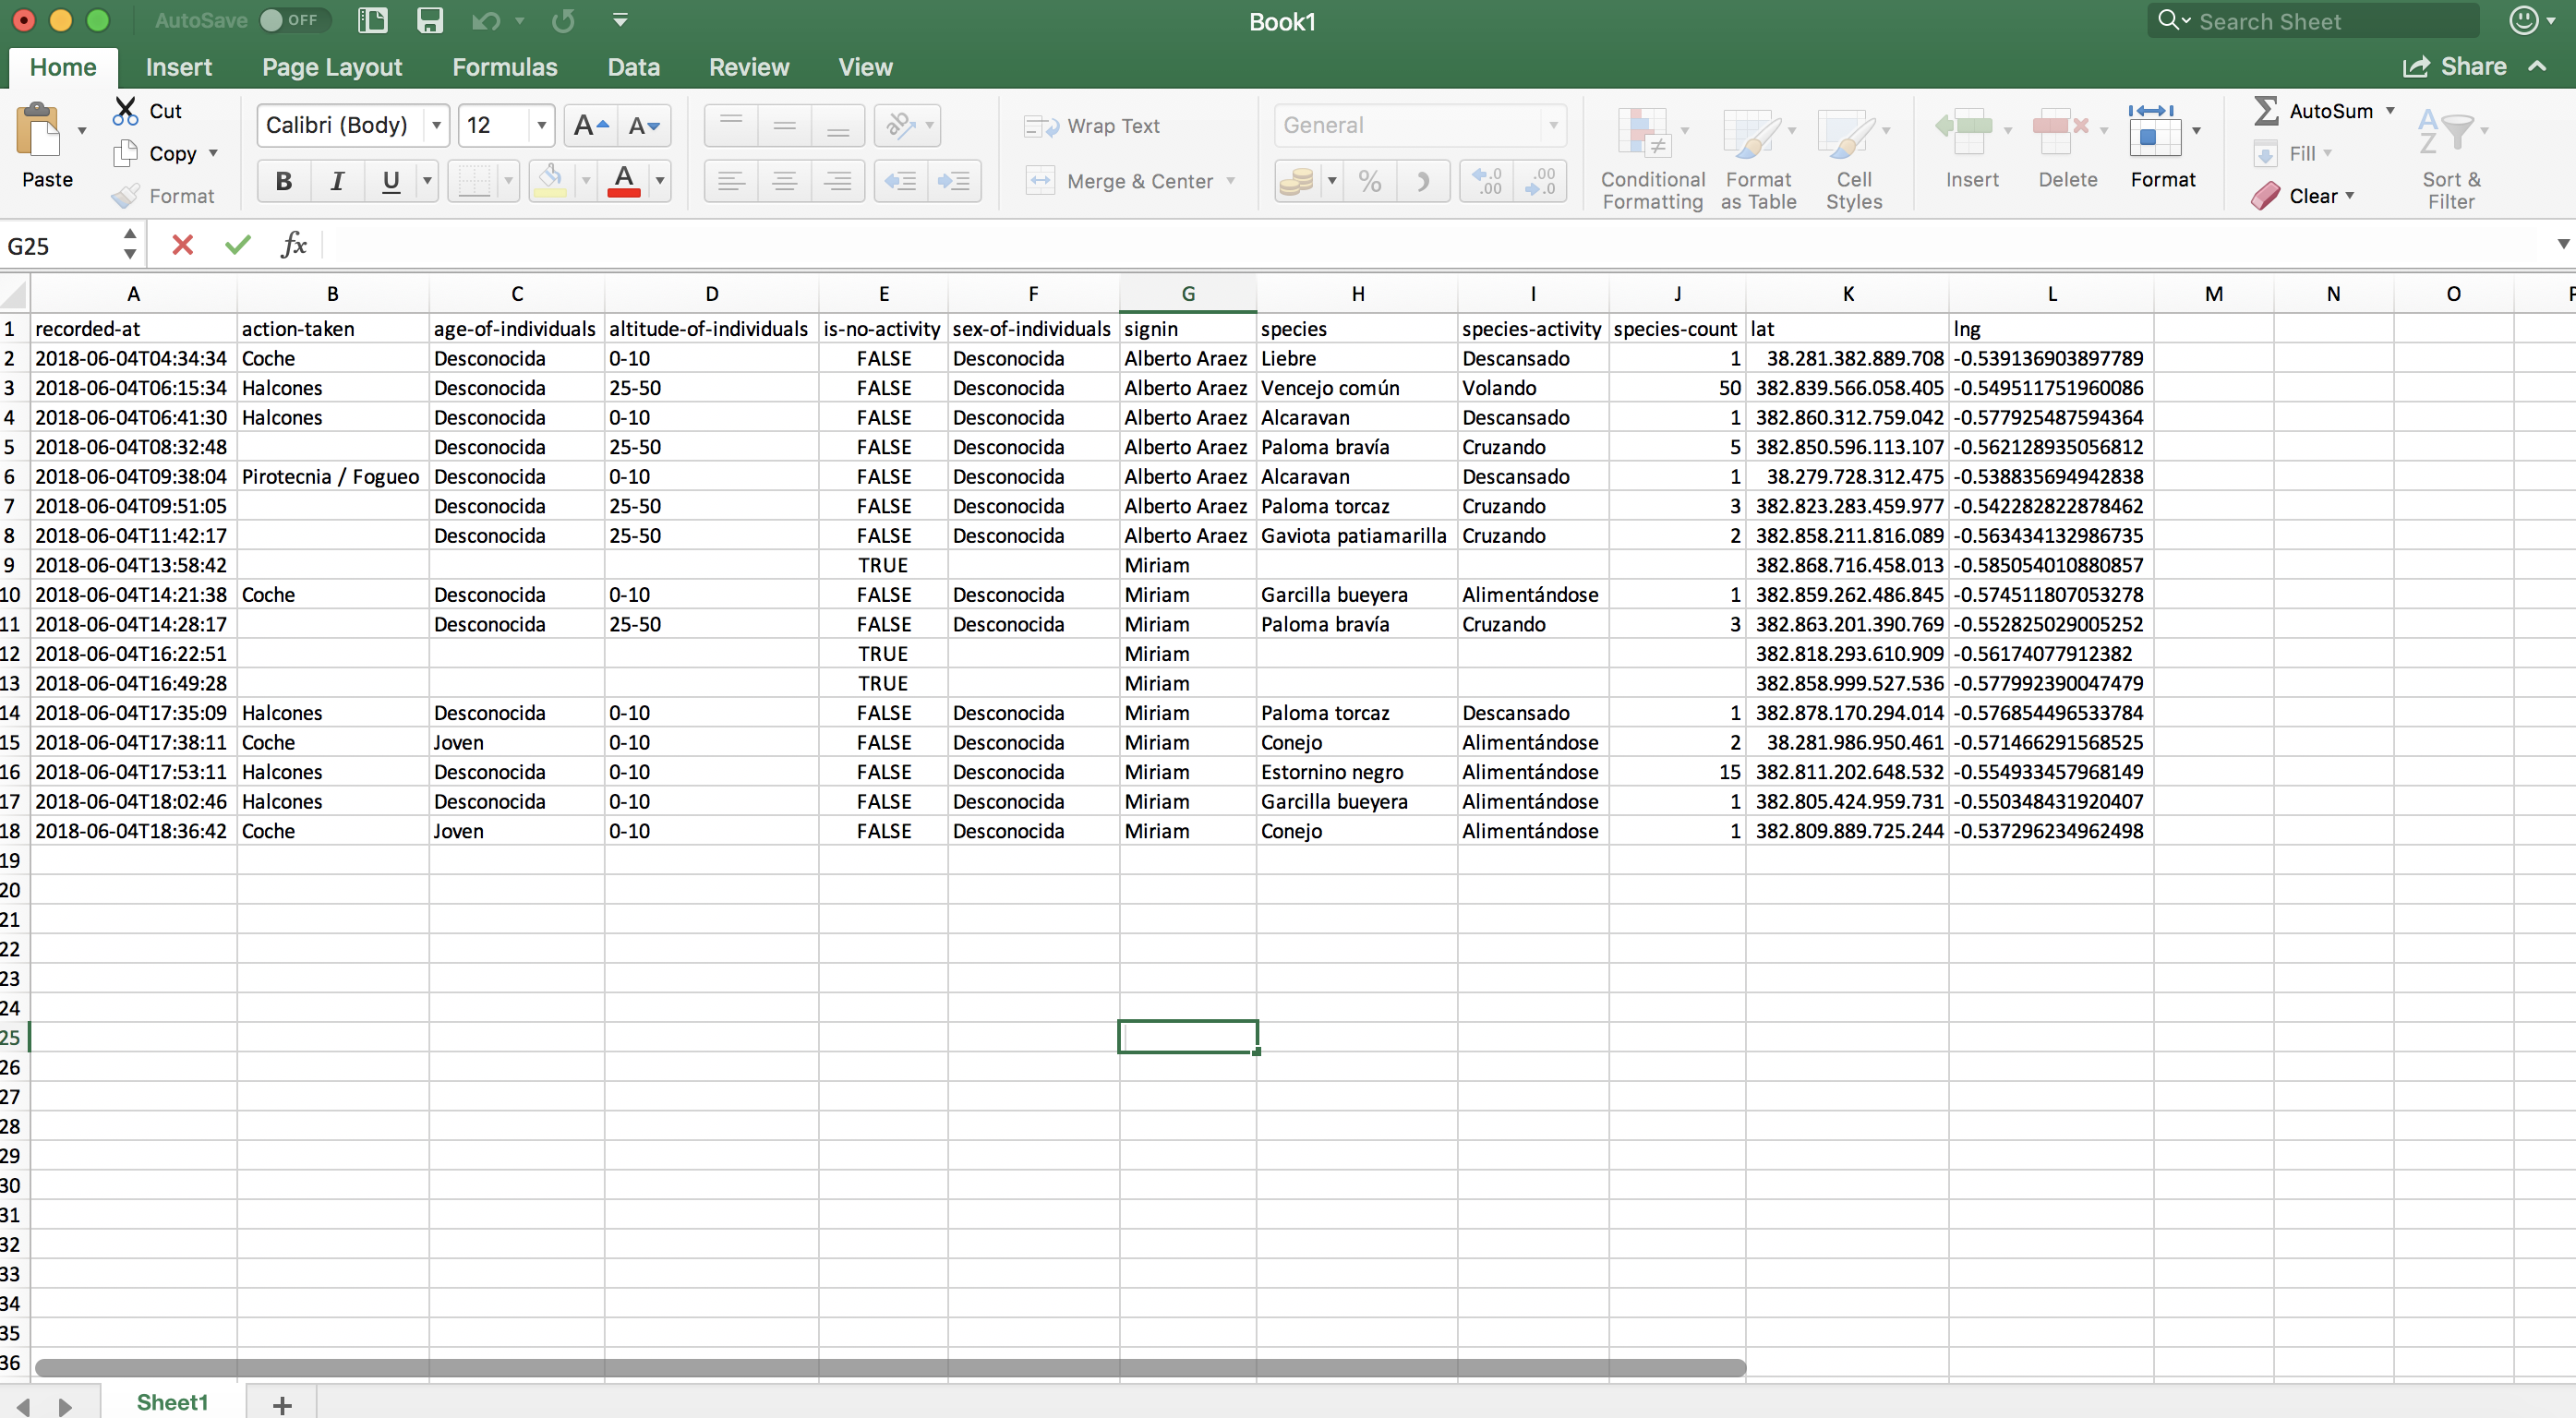The image size is (2576, 1418).
Task: Align text to the top
Action: pos(731,125)
